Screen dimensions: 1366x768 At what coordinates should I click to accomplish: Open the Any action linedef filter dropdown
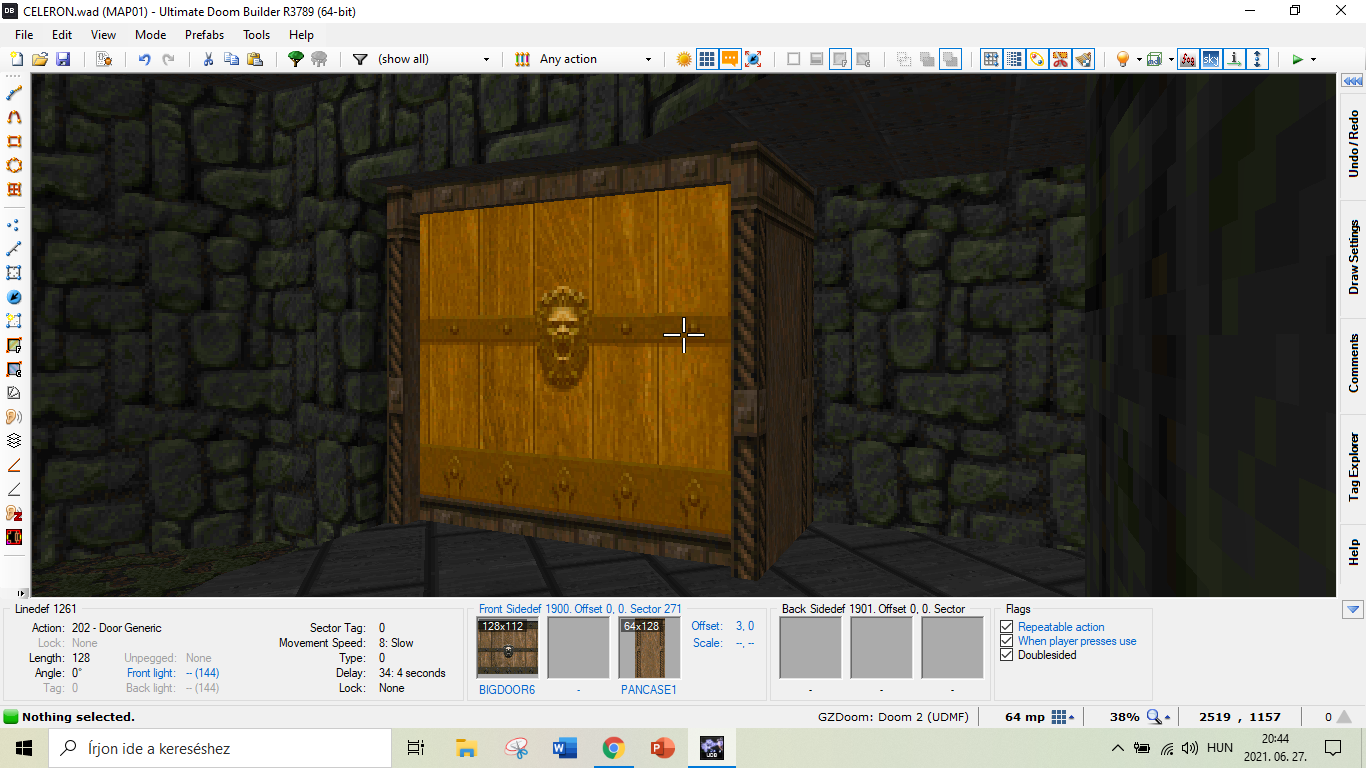click(x=596, y=59)
